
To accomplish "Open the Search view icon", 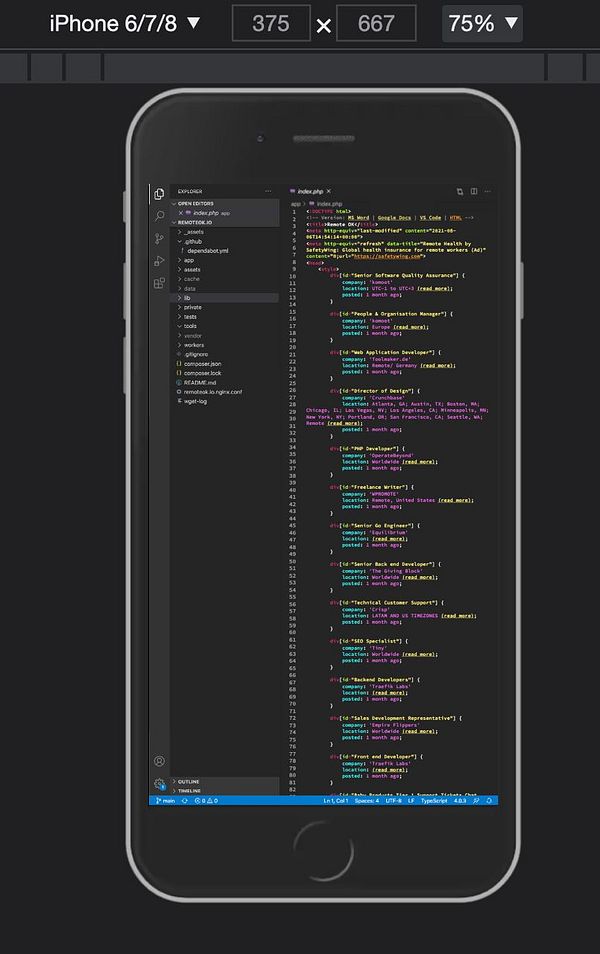I will tap(159, 216).
